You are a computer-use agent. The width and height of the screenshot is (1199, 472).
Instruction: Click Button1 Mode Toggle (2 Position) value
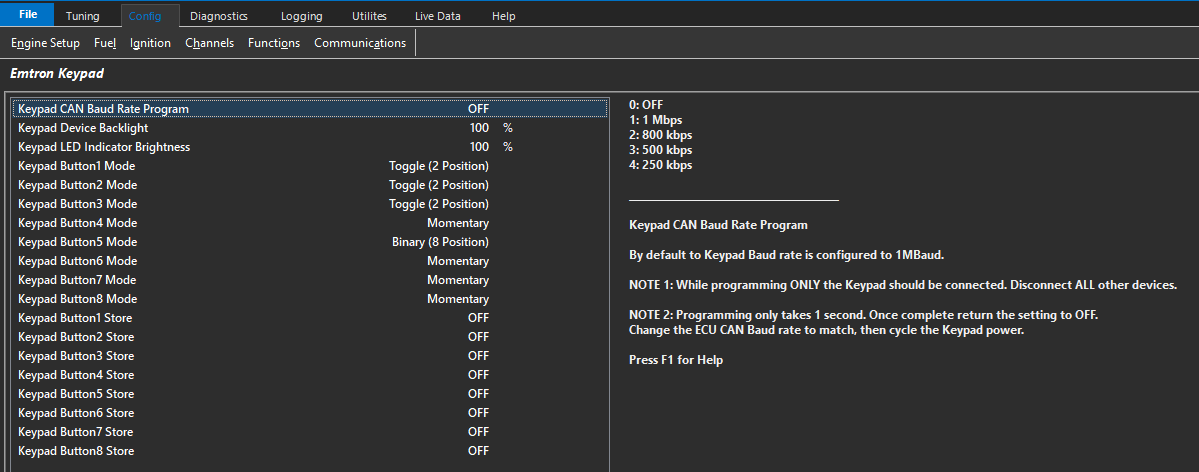[438, 166]
